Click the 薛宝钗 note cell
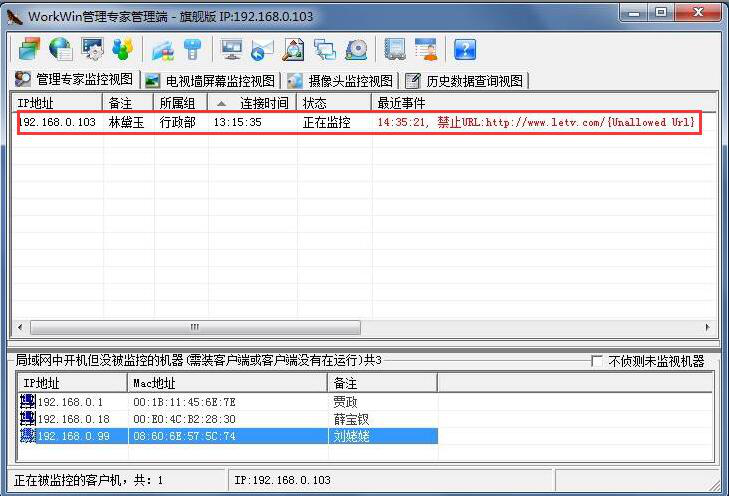729x496 pixels. pyautogui.click(x=351, y=419)
